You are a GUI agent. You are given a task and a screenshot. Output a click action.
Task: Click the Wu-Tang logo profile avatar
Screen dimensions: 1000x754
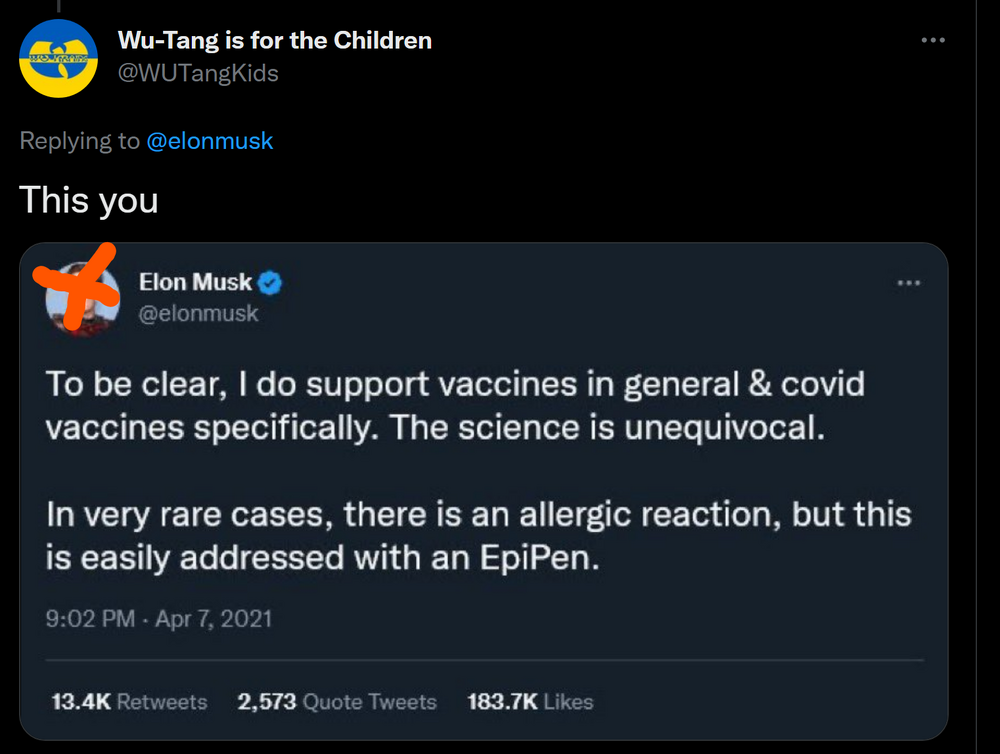(x=59, y=58)
